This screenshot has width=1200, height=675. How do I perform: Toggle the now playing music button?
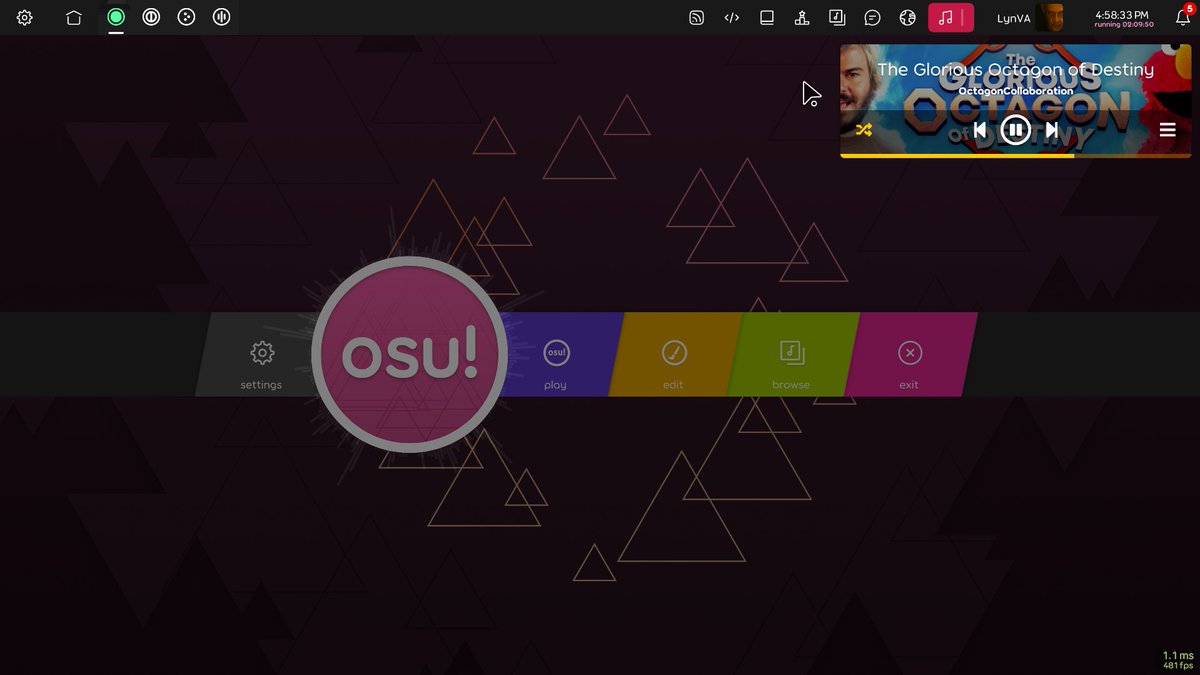coord(951,17)
